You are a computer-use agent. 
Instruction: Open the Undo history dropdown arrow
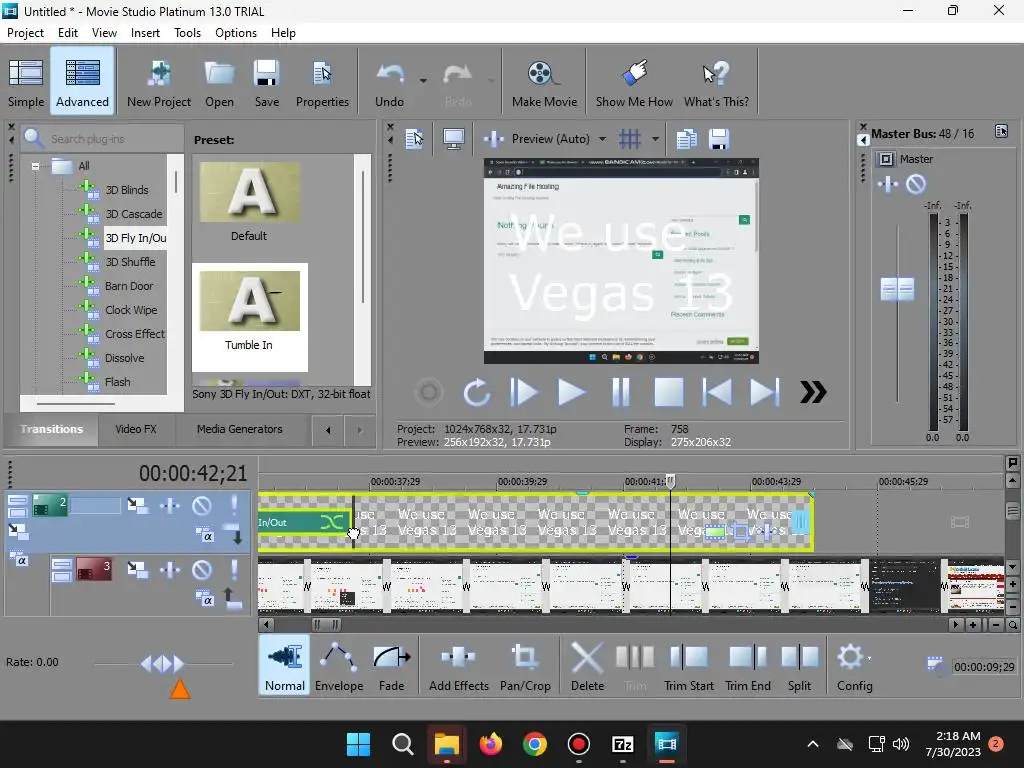pos(423,81)
